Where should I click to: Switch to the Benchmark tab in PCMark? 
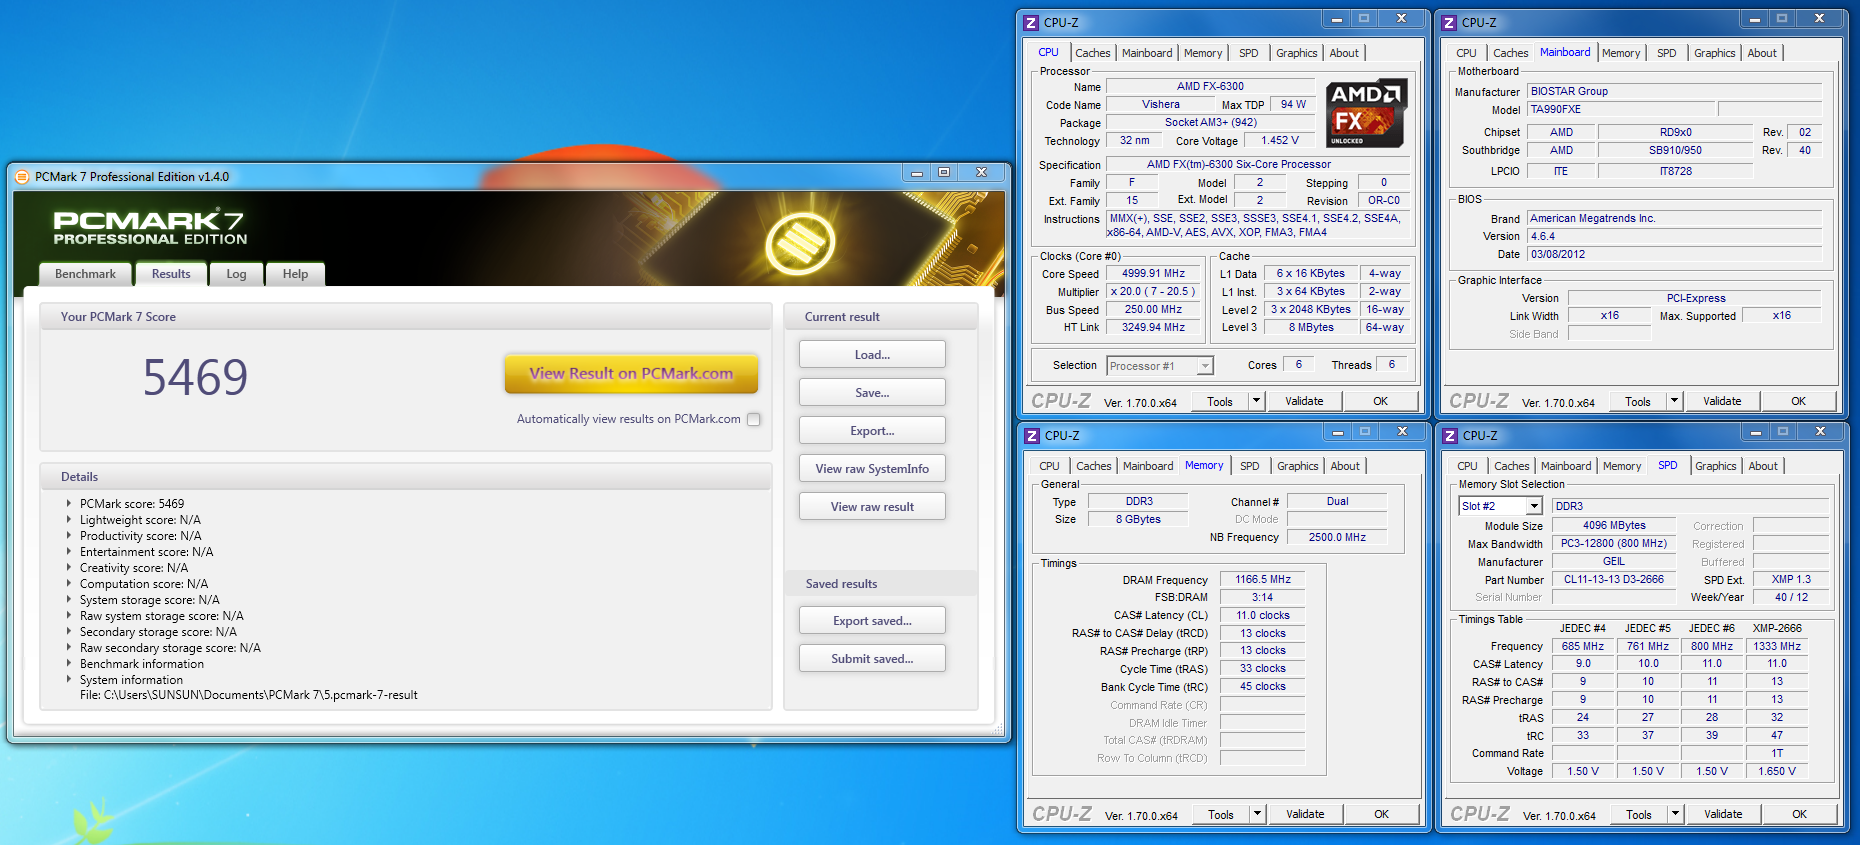(85, 274)
